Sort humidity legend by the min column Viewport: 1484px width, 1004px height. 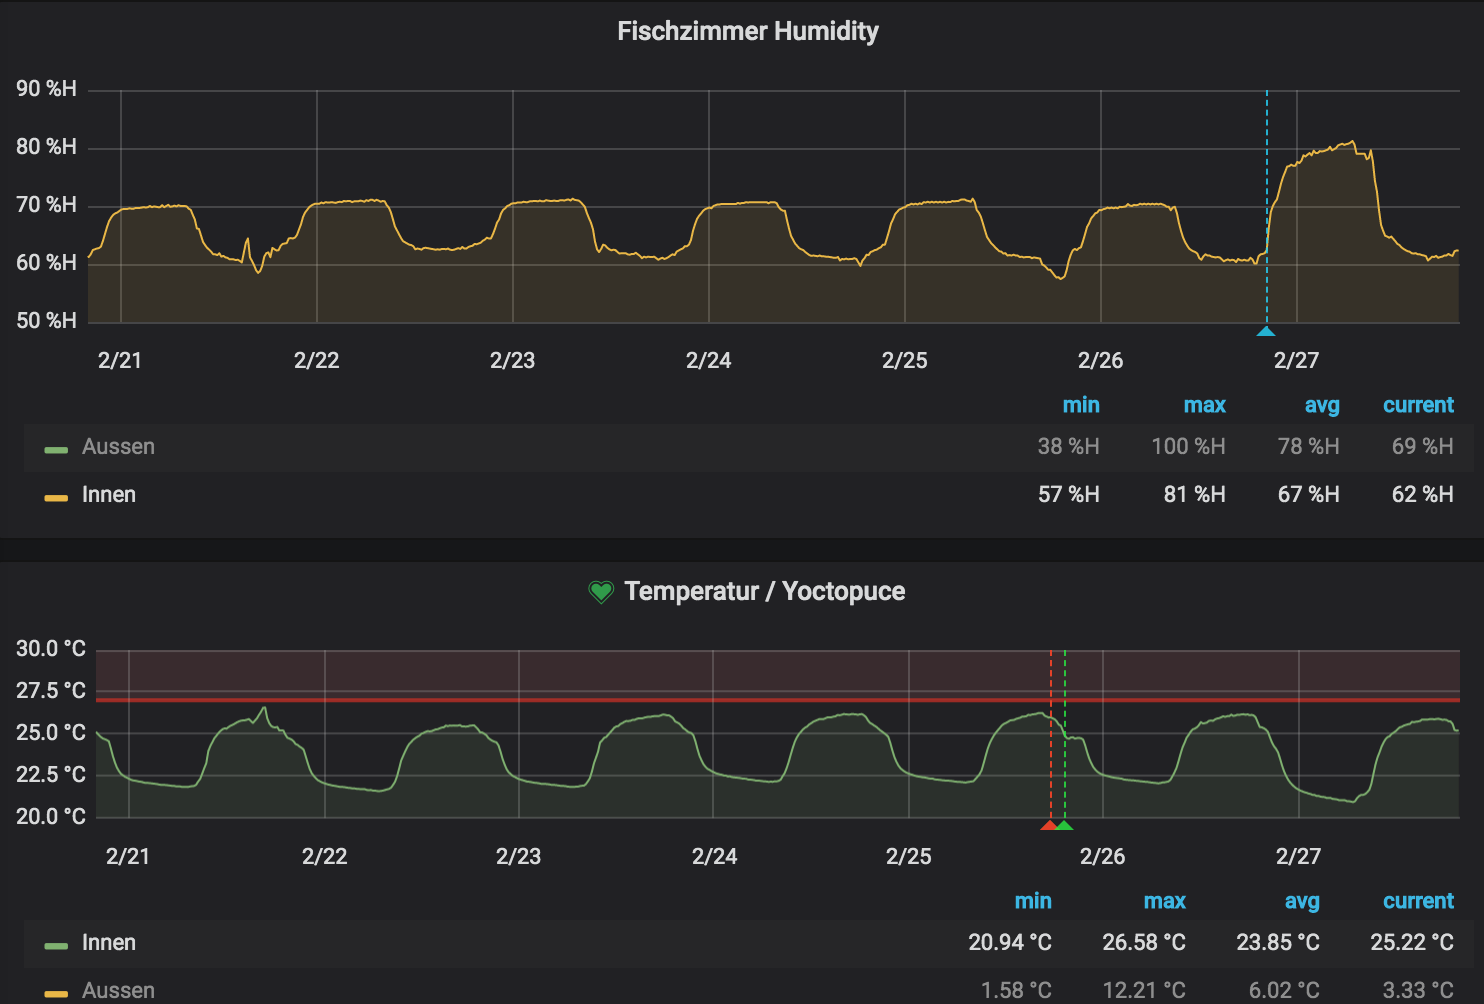pos(1081,405)
